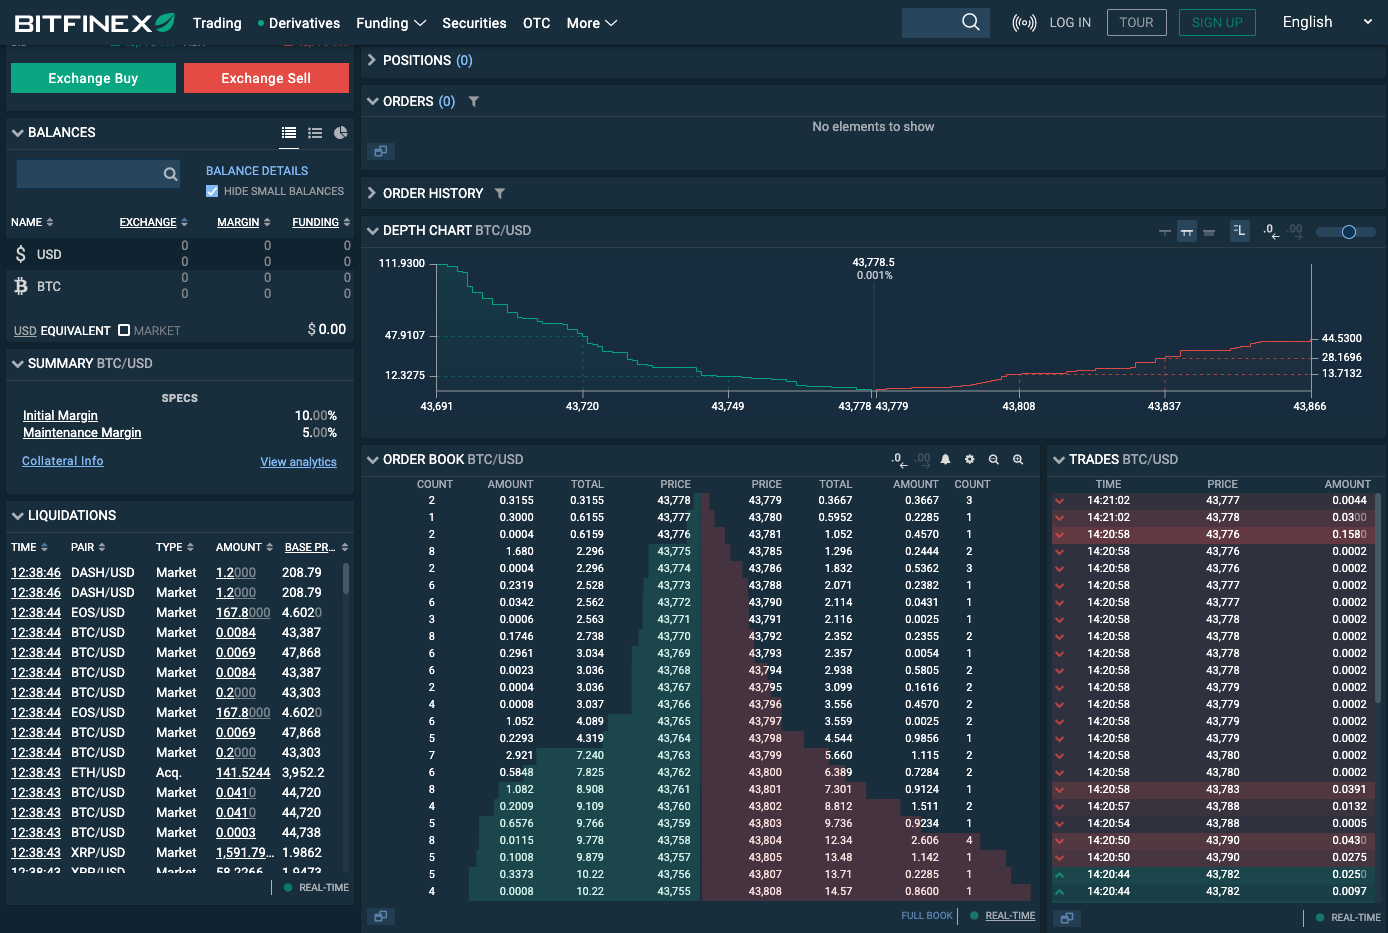Open the More menu

point(592,23)
